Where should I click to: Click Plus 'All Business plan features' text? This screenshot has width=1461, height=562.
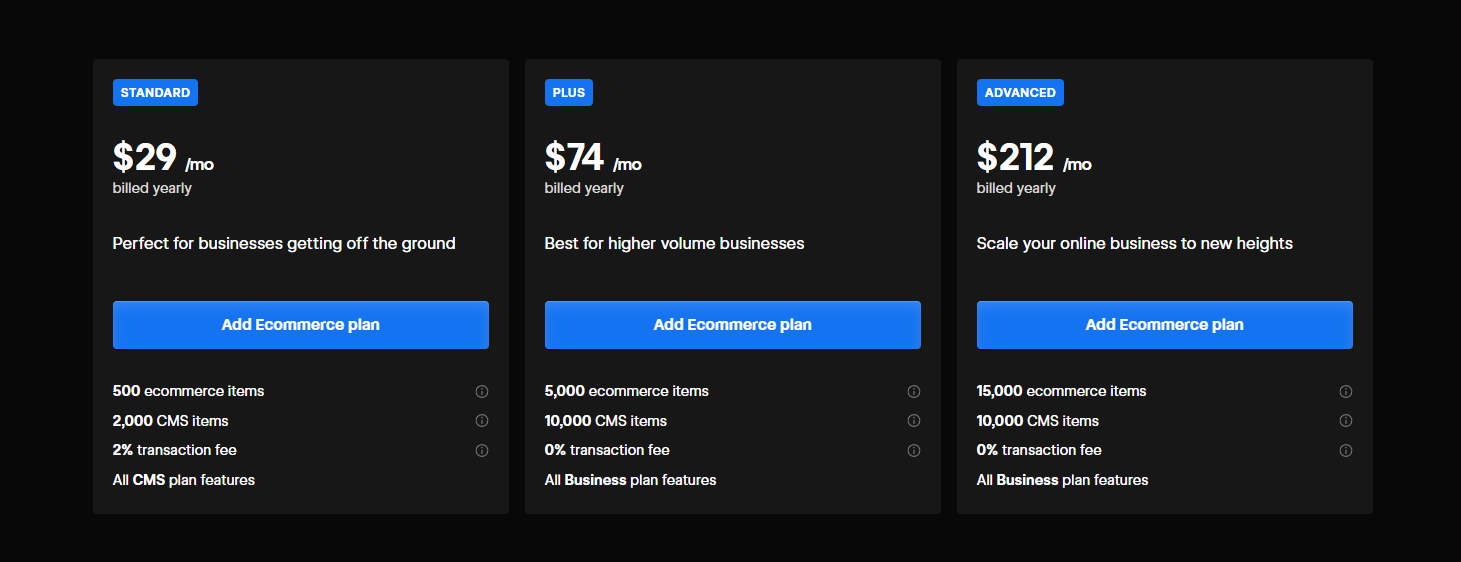(x=631, y=480)
